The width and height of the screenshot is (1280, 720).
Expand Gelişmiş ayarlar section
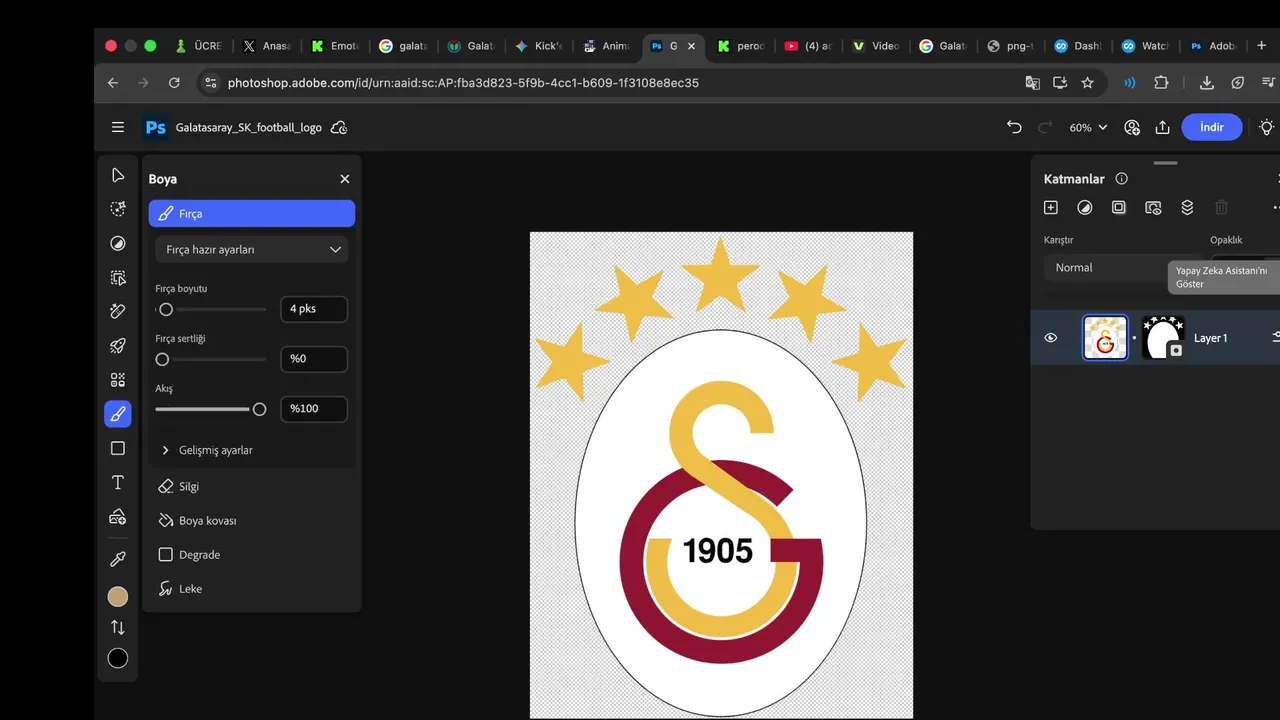207,450
